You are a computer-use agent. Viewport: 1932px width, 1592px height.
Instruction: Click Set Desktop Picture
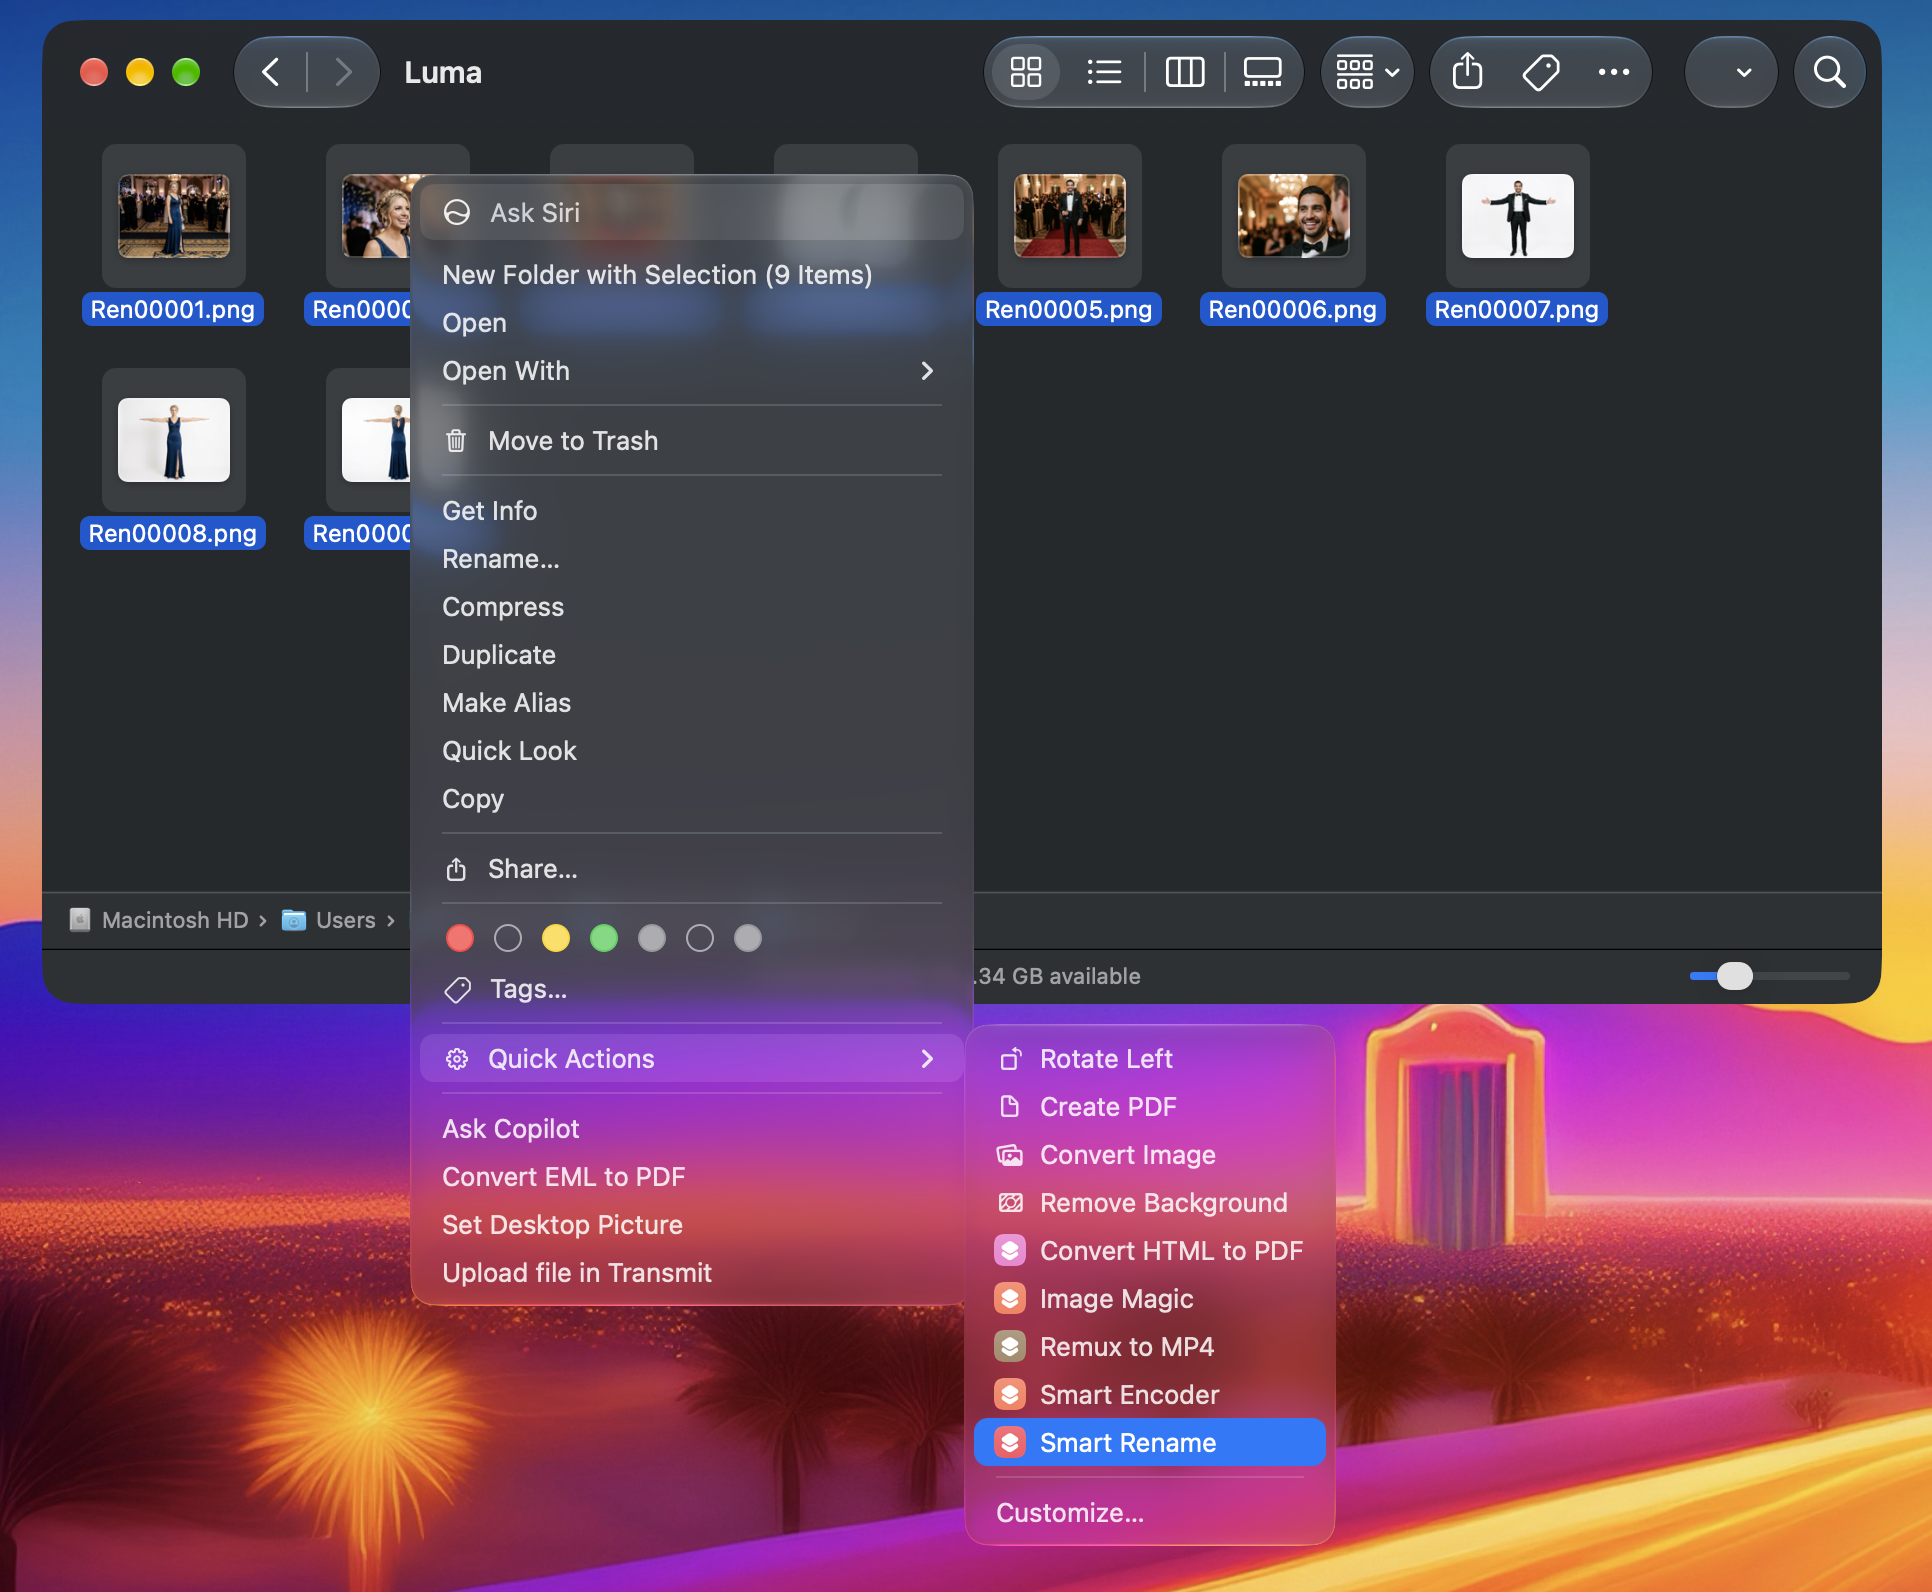coord(692,1225)
